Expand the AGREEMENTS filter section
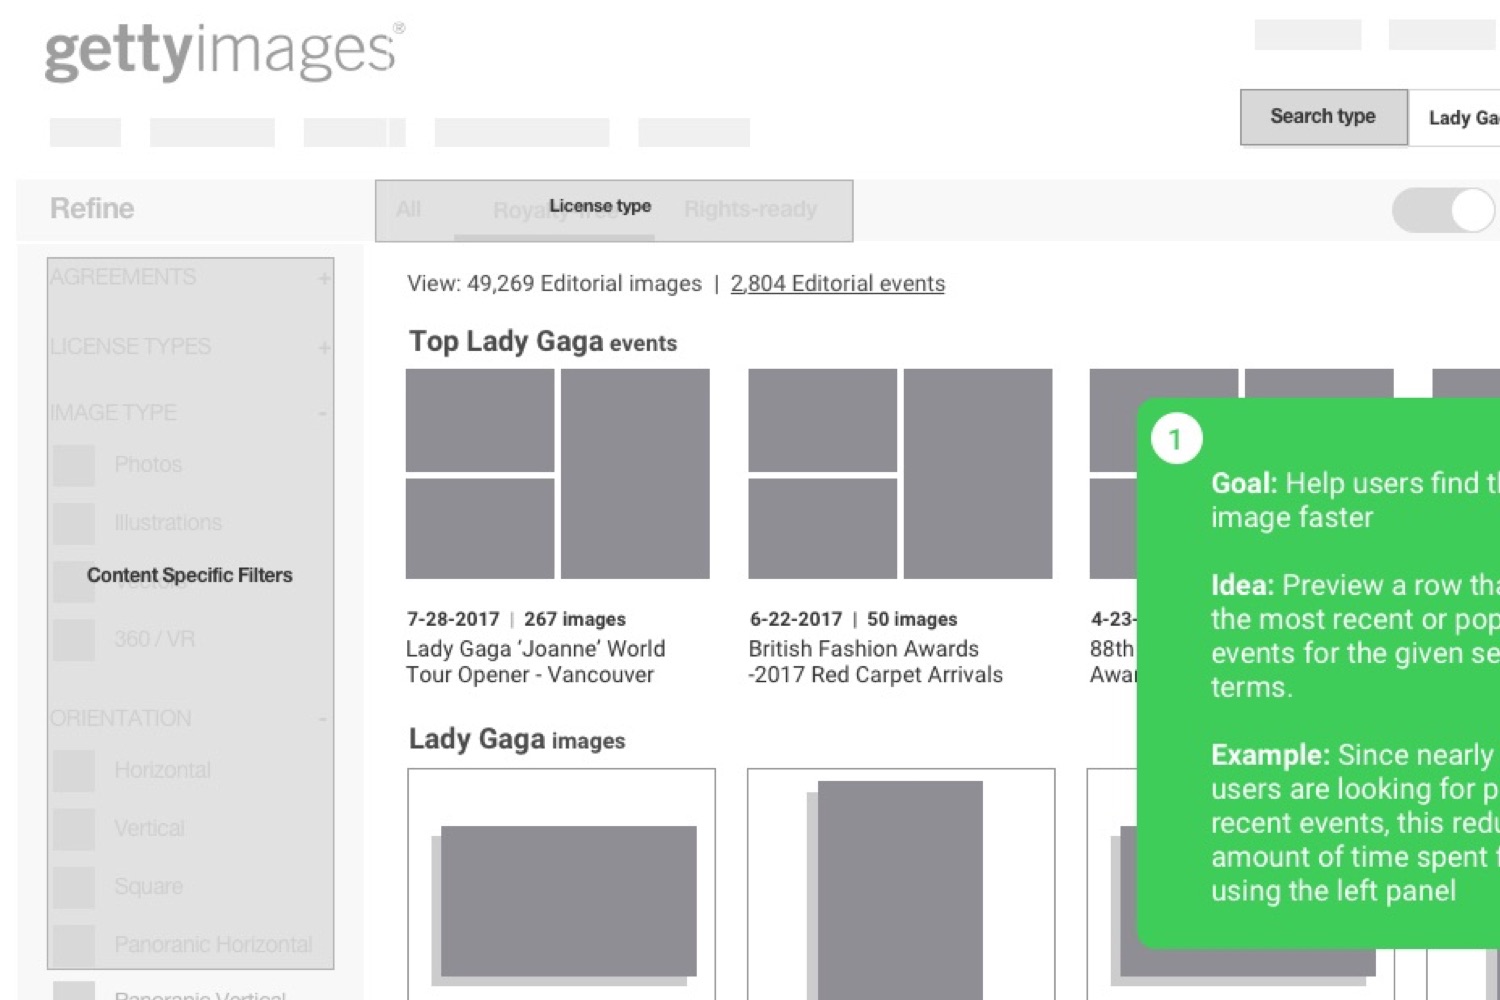The image size is (1500, 1000). (x=324, y=278)
